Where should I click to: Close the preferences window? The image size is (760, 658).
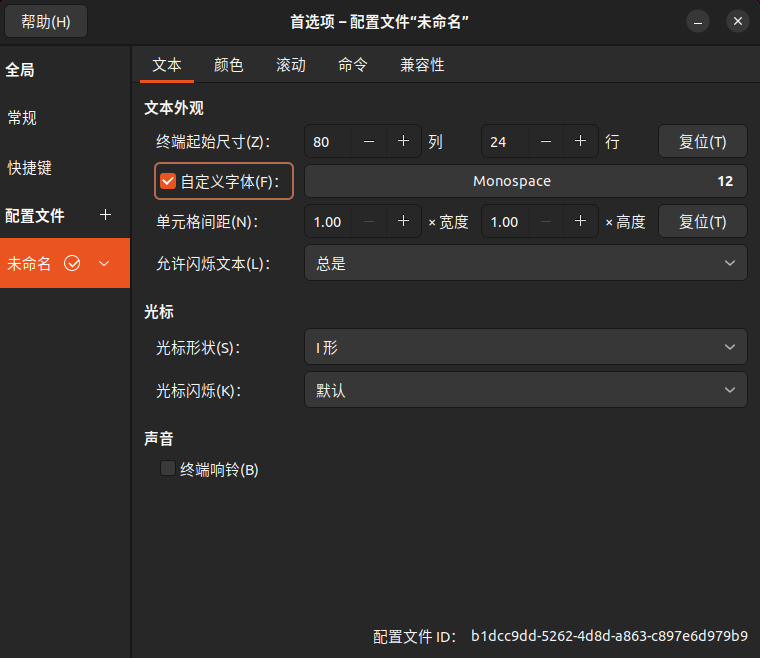click(x=738, y=21)
